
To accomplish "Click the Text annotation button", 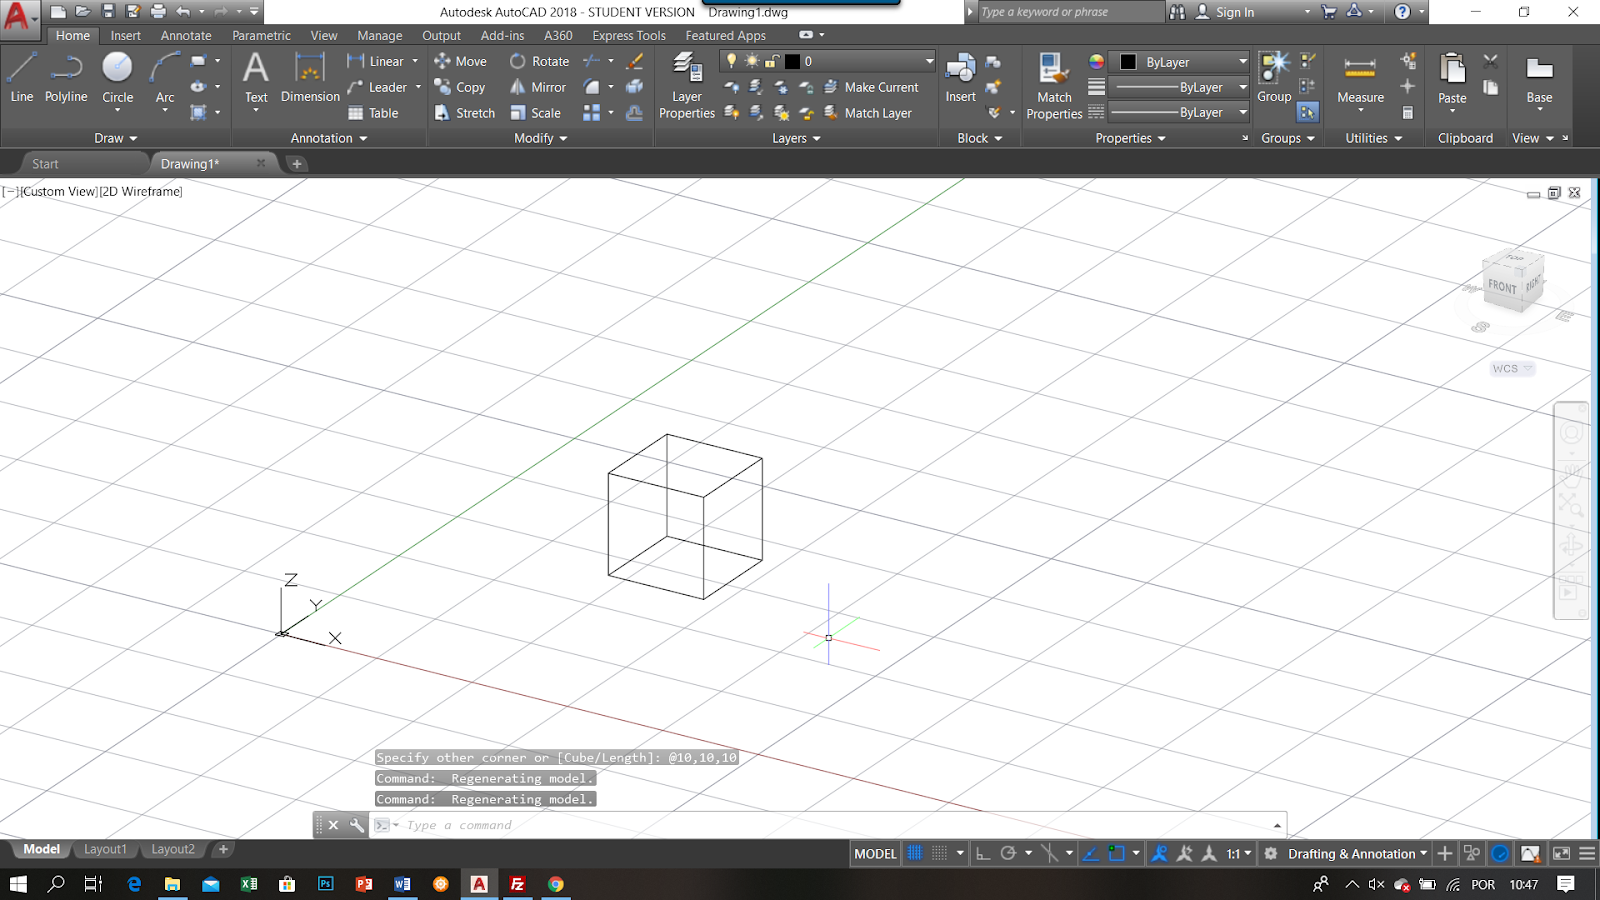I will (256, 77).
